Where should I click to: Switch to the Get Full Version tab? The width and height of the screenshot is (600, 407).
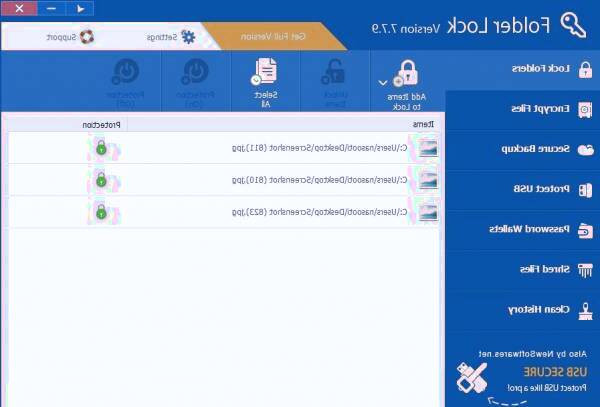(273, 37)
